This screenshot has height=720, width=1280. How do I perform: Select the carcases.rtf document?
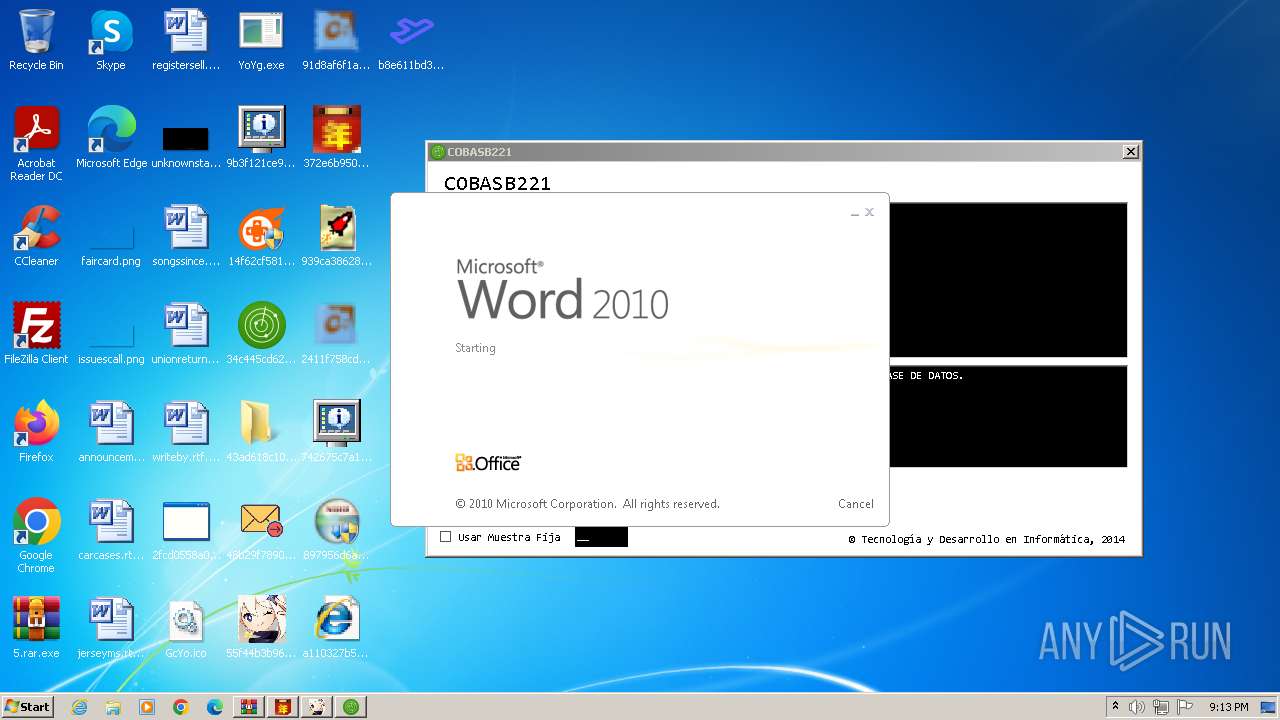click(x=111, y=530)
